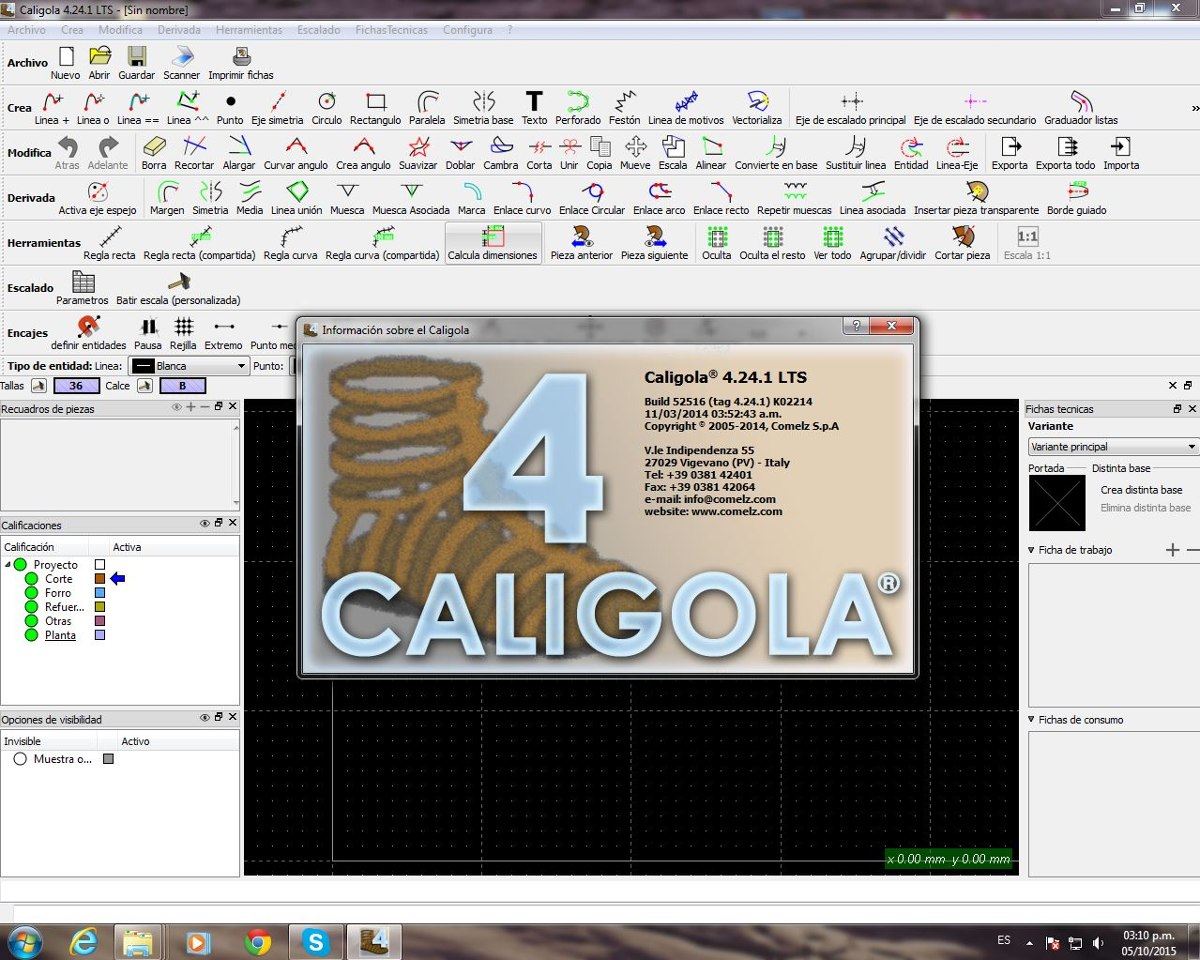Open the Configura menu
This screenshot has height=960, width=1200.
467,30
